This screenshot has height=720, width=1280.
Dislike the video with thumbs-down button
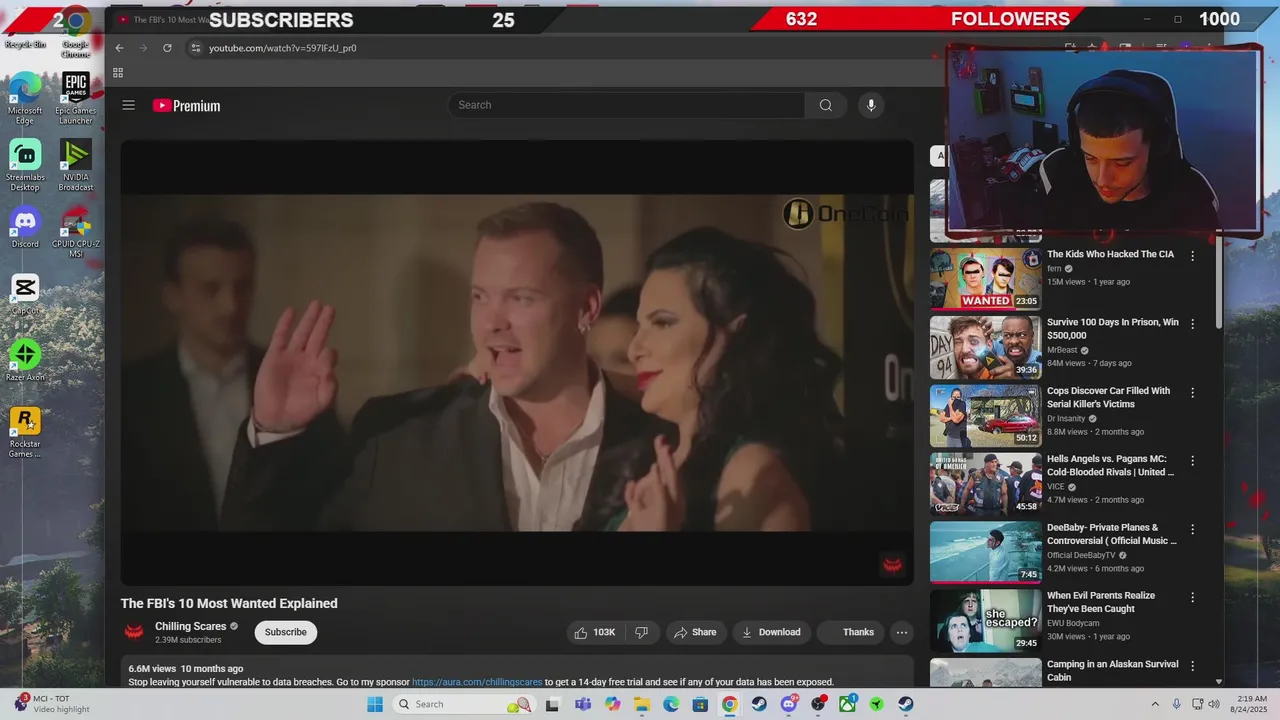click(642, 632)
